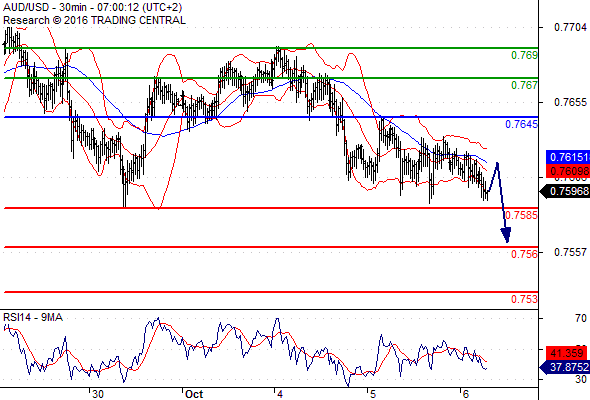The image size is (590, 400).
Task: Click the blue 0.7645 pivot label
Action: tap(521, 124)
